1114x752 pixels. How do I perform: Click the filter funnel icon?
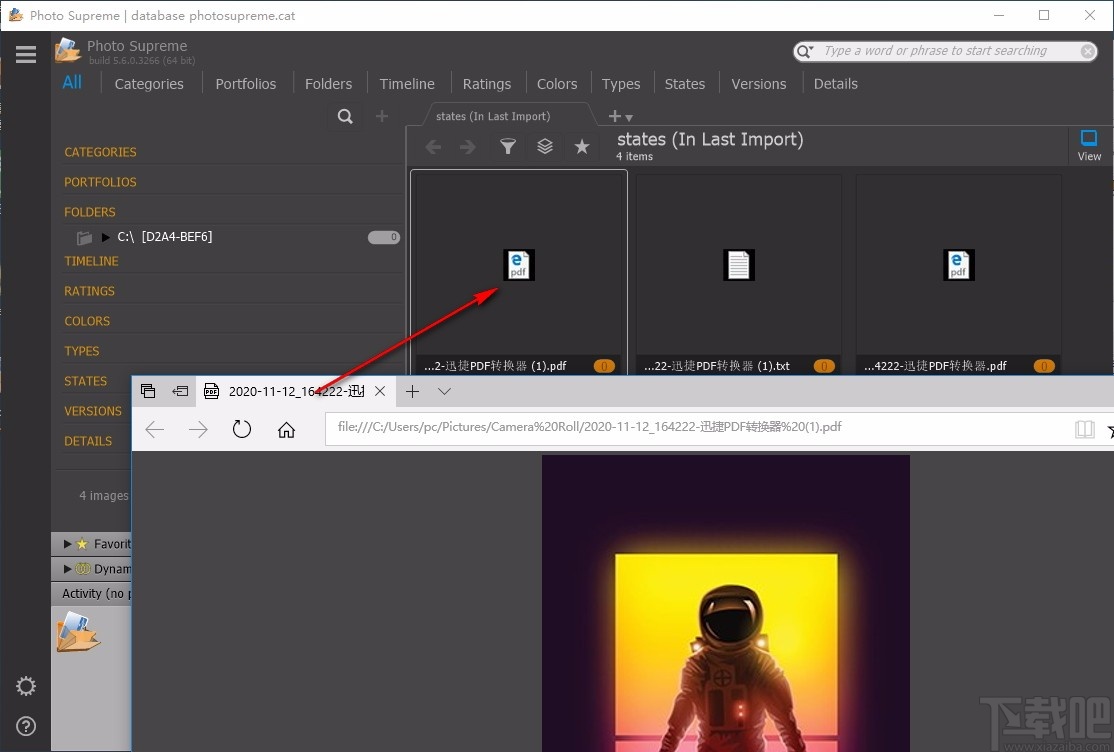[x=508, y=147]
